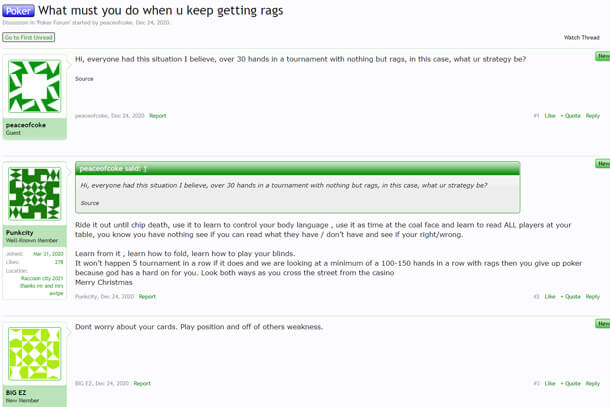Report peaceofcoke's first post
Image resolution: width=610 pixels, height=407 pixels.
[158, 116]
